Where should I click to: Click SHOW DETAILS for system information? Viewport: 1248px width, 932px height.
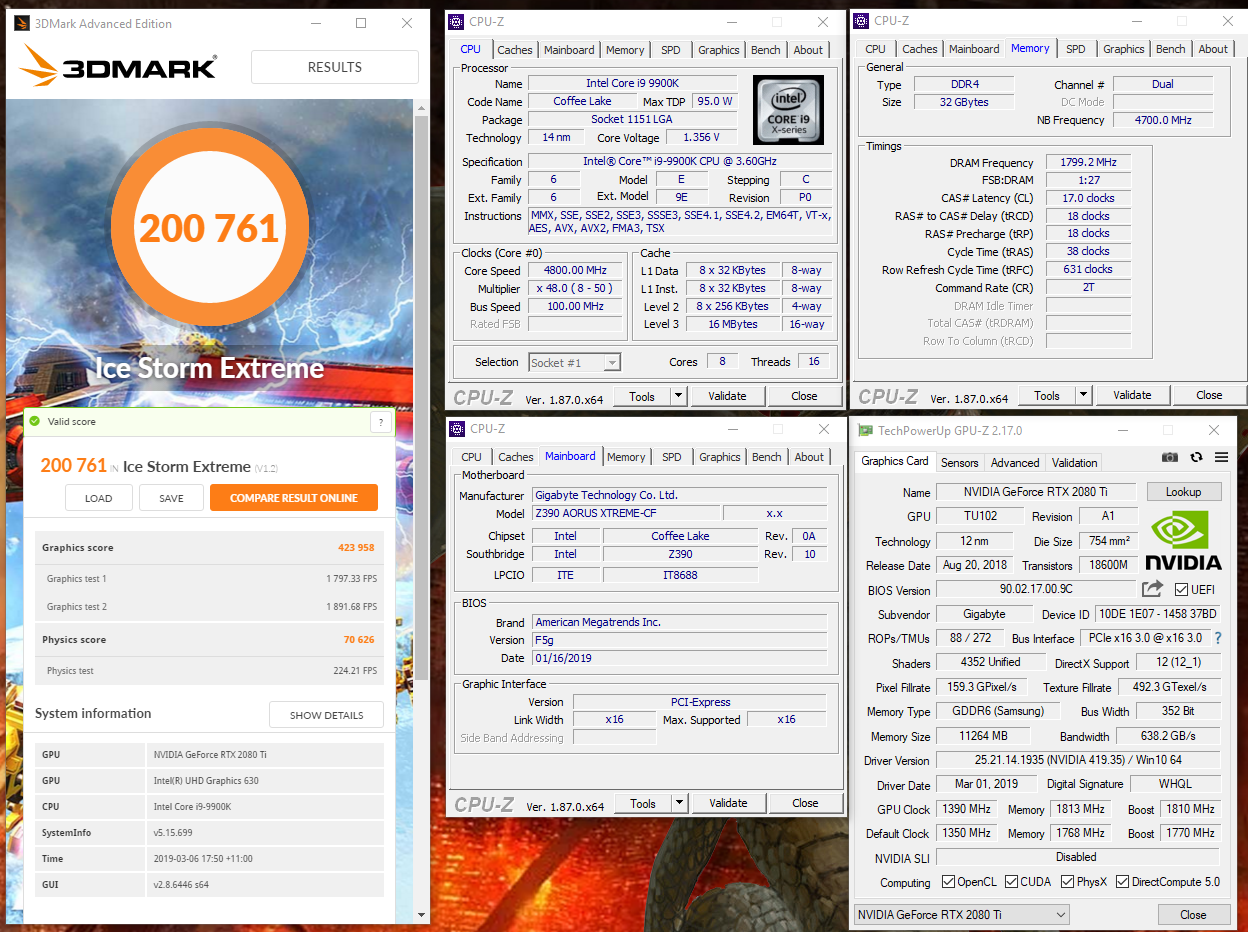tap(326, 715)
